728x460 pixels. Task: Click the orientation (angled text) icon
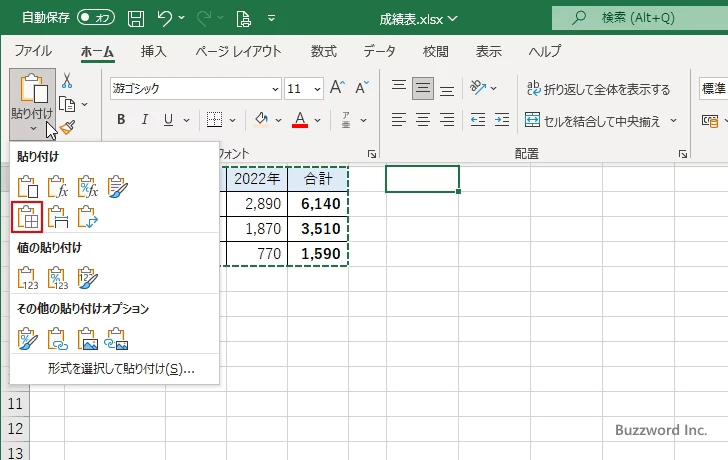[x=478, y=87]
